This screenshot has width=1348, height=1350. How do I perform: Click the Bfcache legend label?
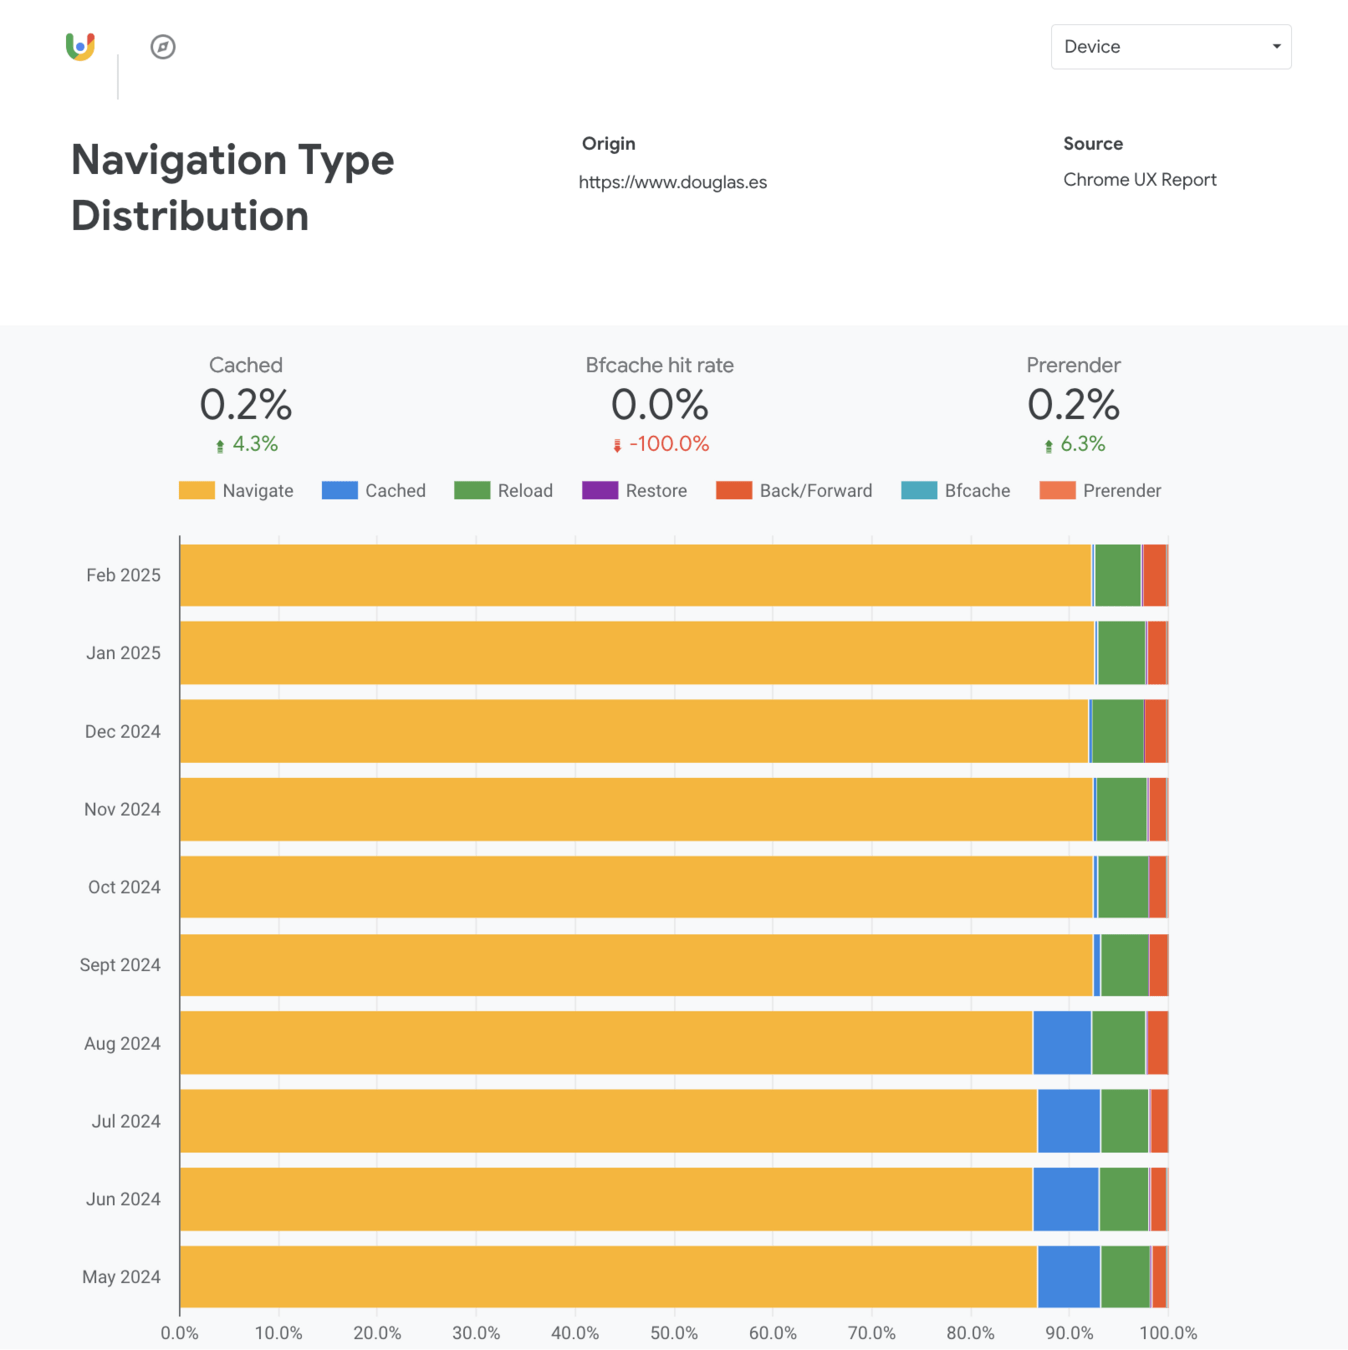pyautogui.click(x=977, y=491)
